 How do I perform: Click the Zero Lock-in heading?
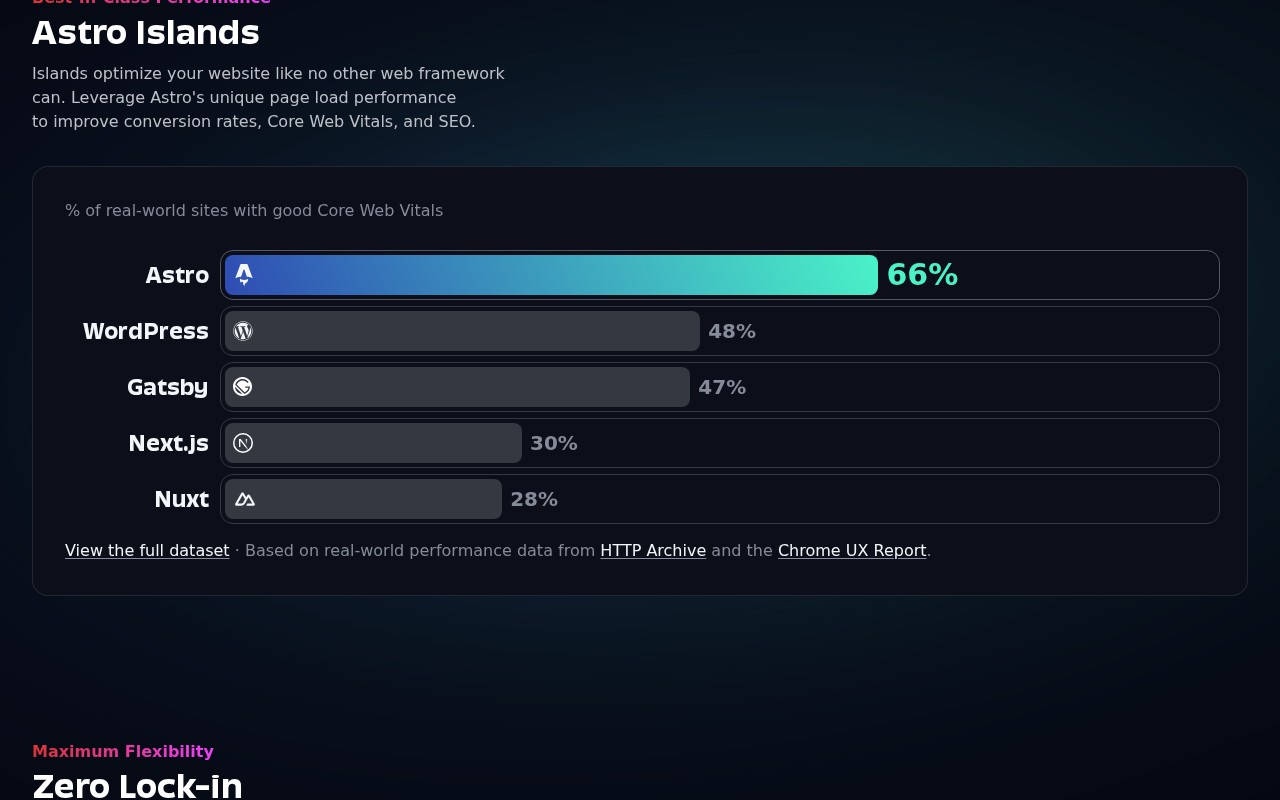[x=137, y=785]
